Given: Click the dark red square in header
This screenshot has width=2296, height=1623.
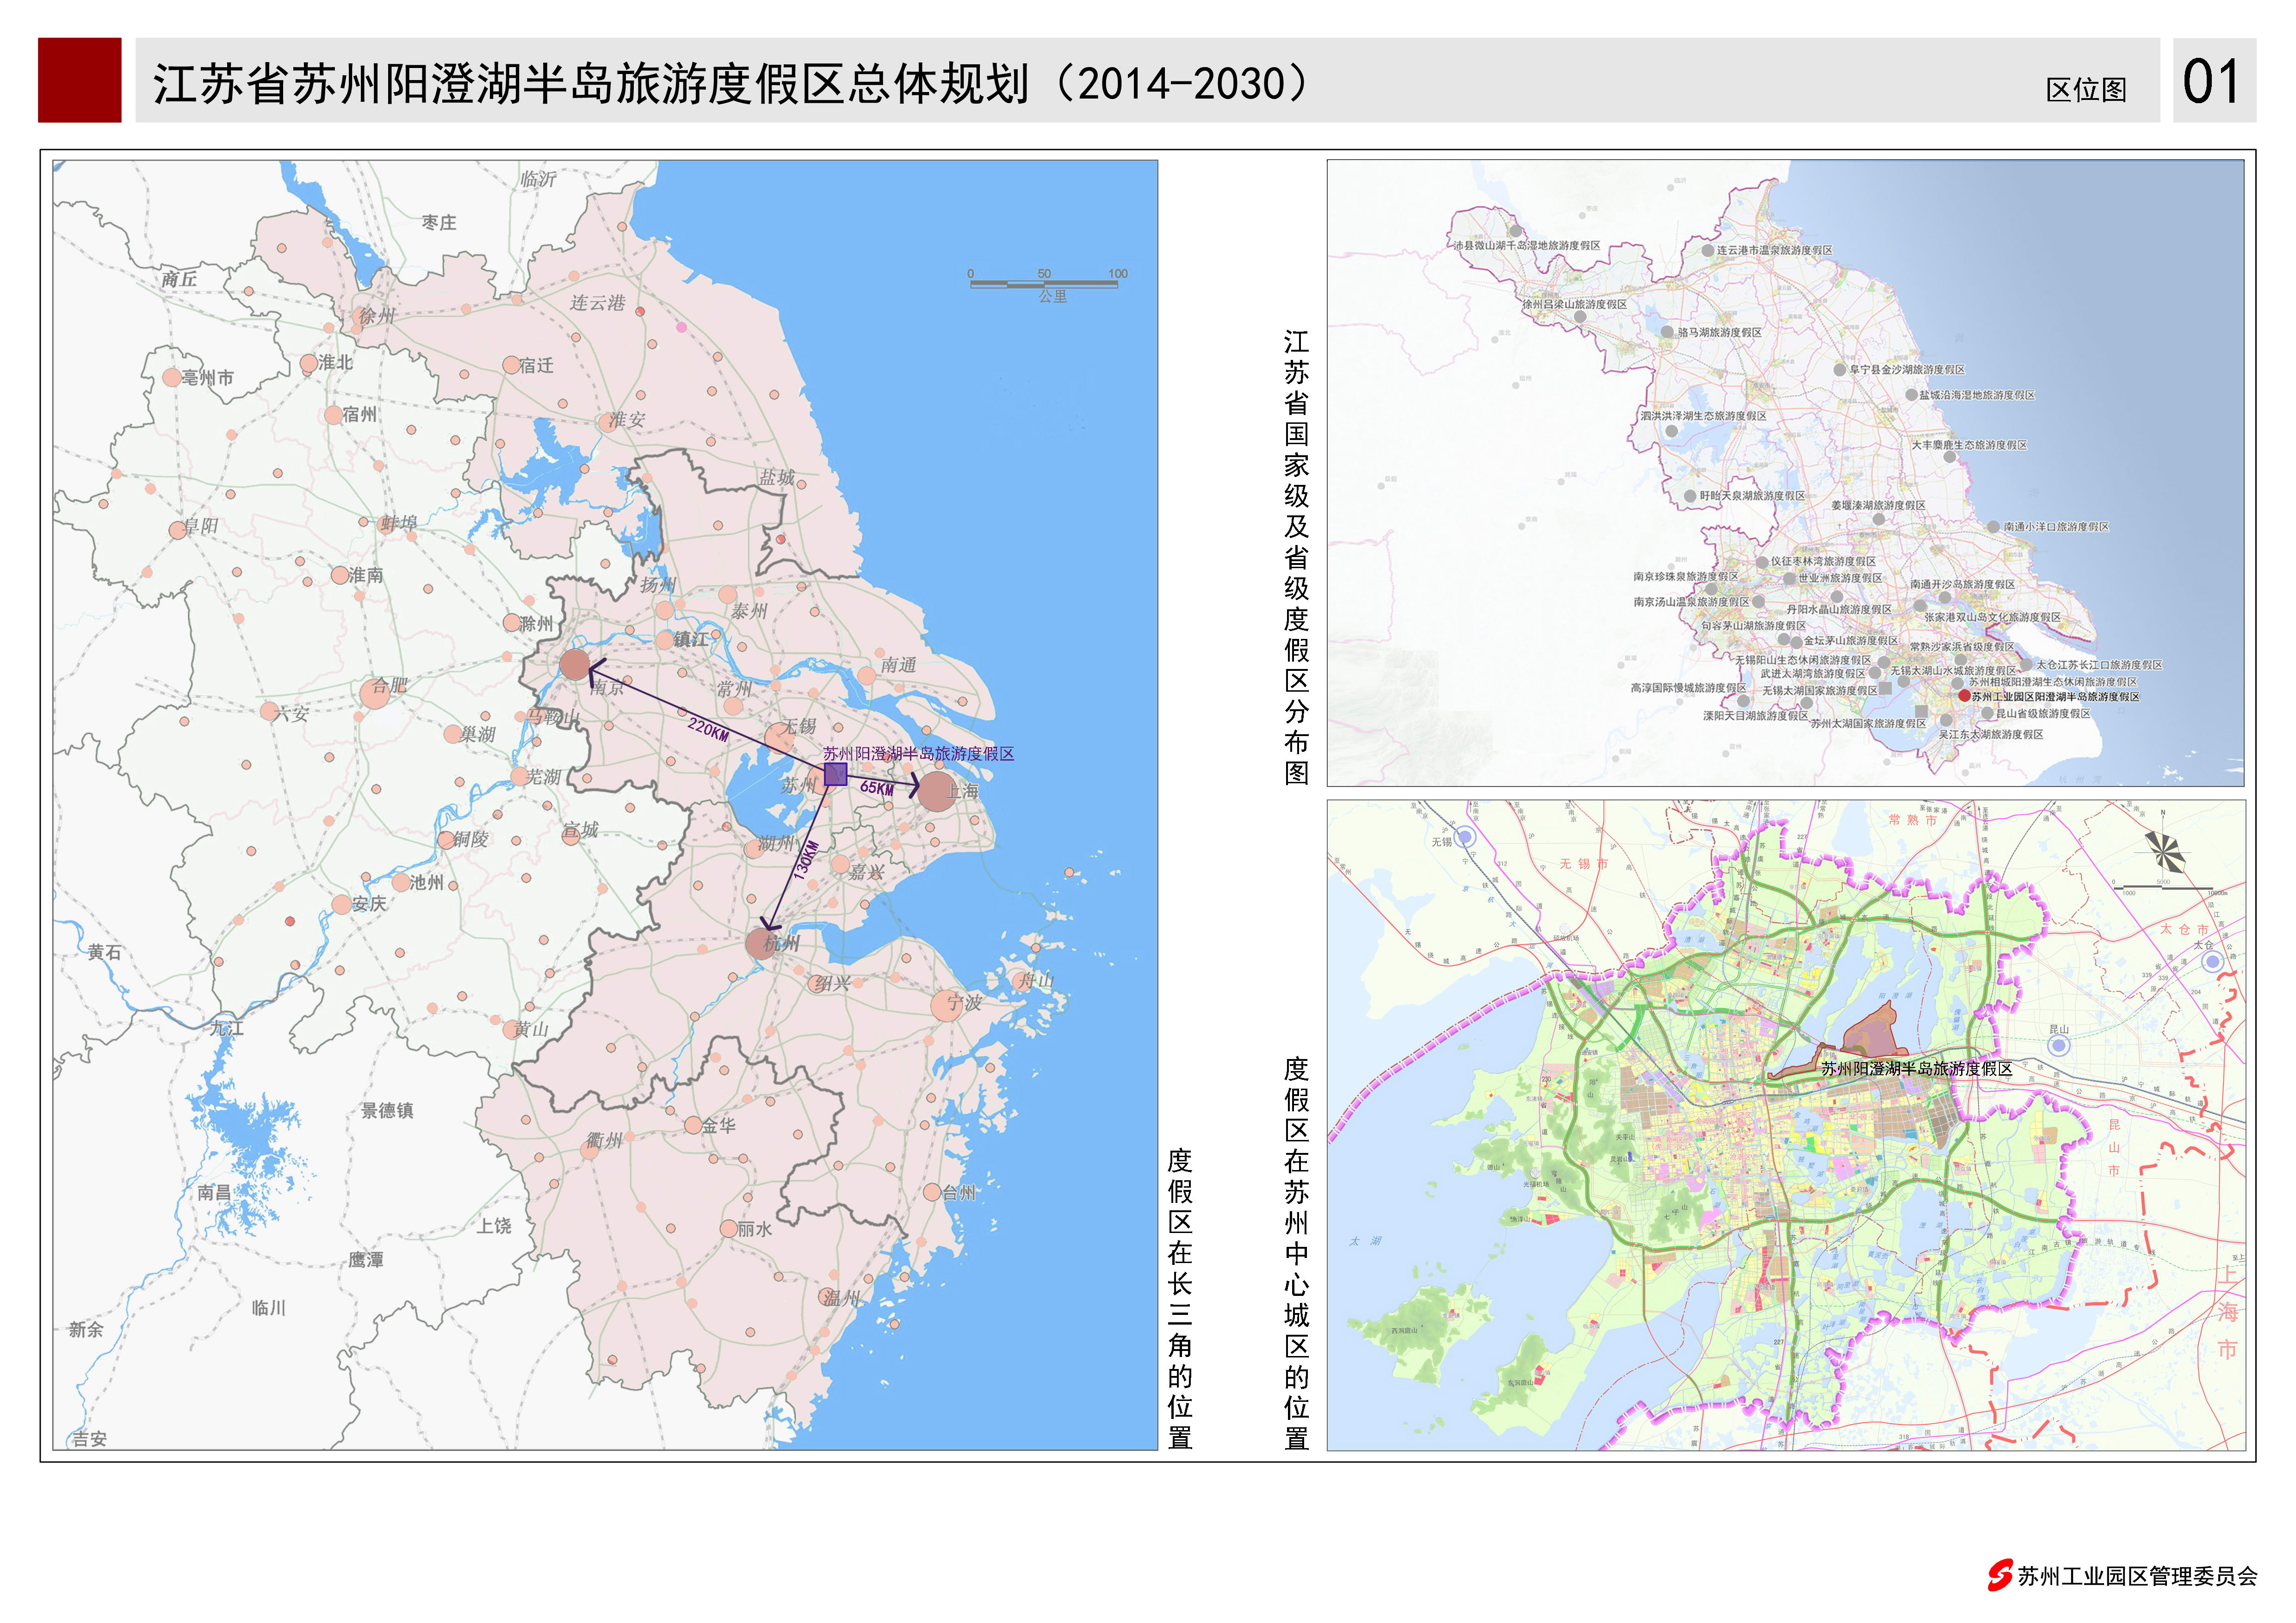Looking at the screenshot, I should (80, 81).
